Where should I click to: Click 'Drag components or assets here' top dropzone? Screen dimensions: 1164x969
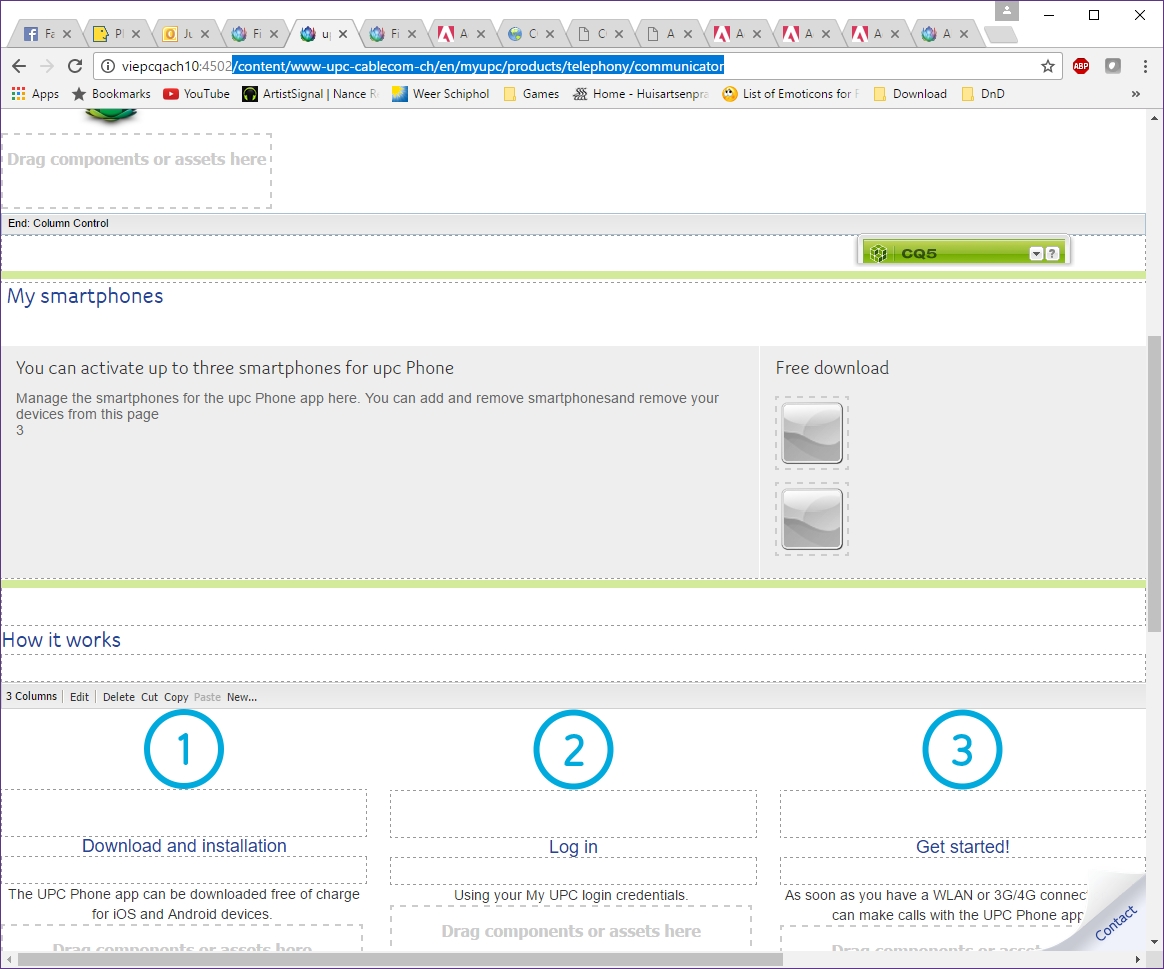click(x=137, y=171)
